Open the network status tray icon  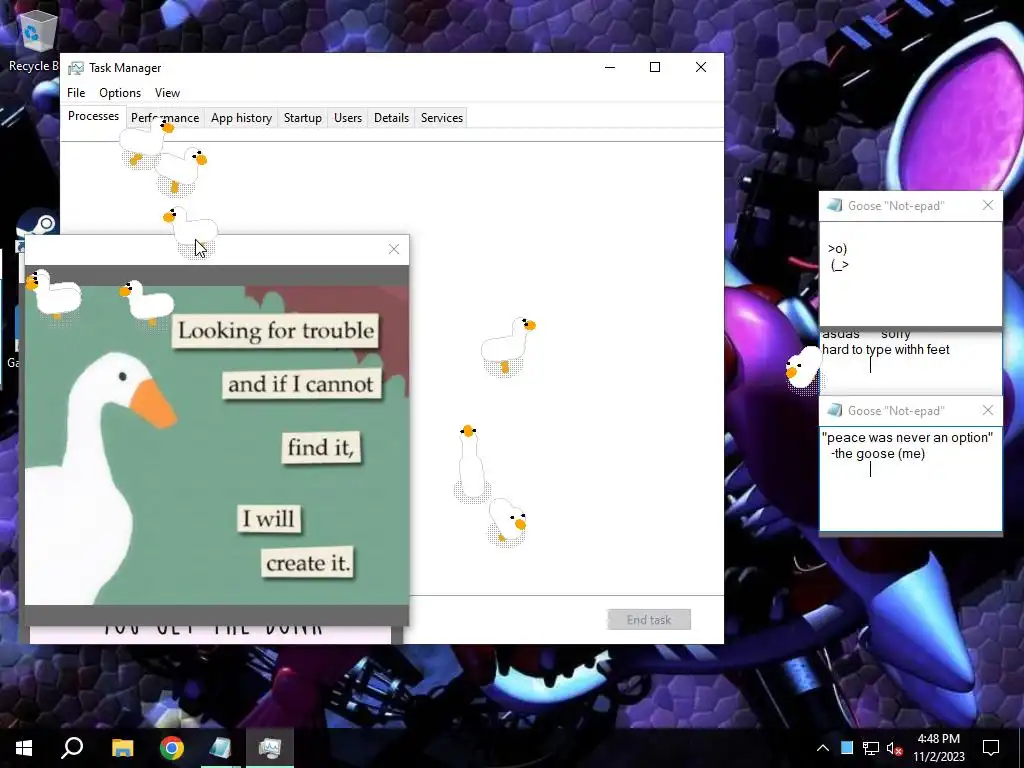click(x=871, y=748)
